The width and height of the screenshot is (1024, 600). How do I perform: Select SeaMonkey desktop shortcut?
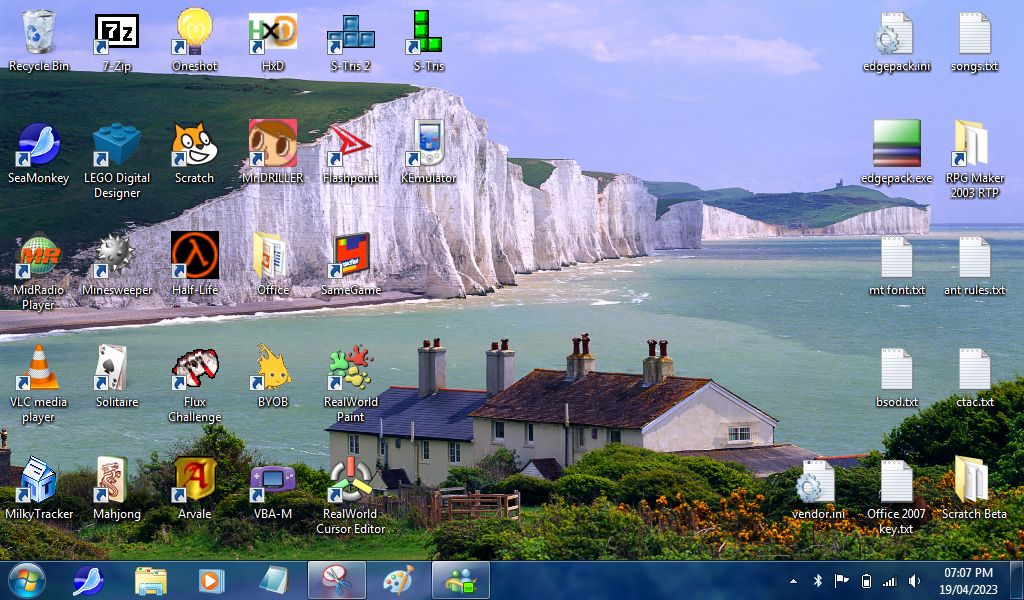click(x=39, y=144)
